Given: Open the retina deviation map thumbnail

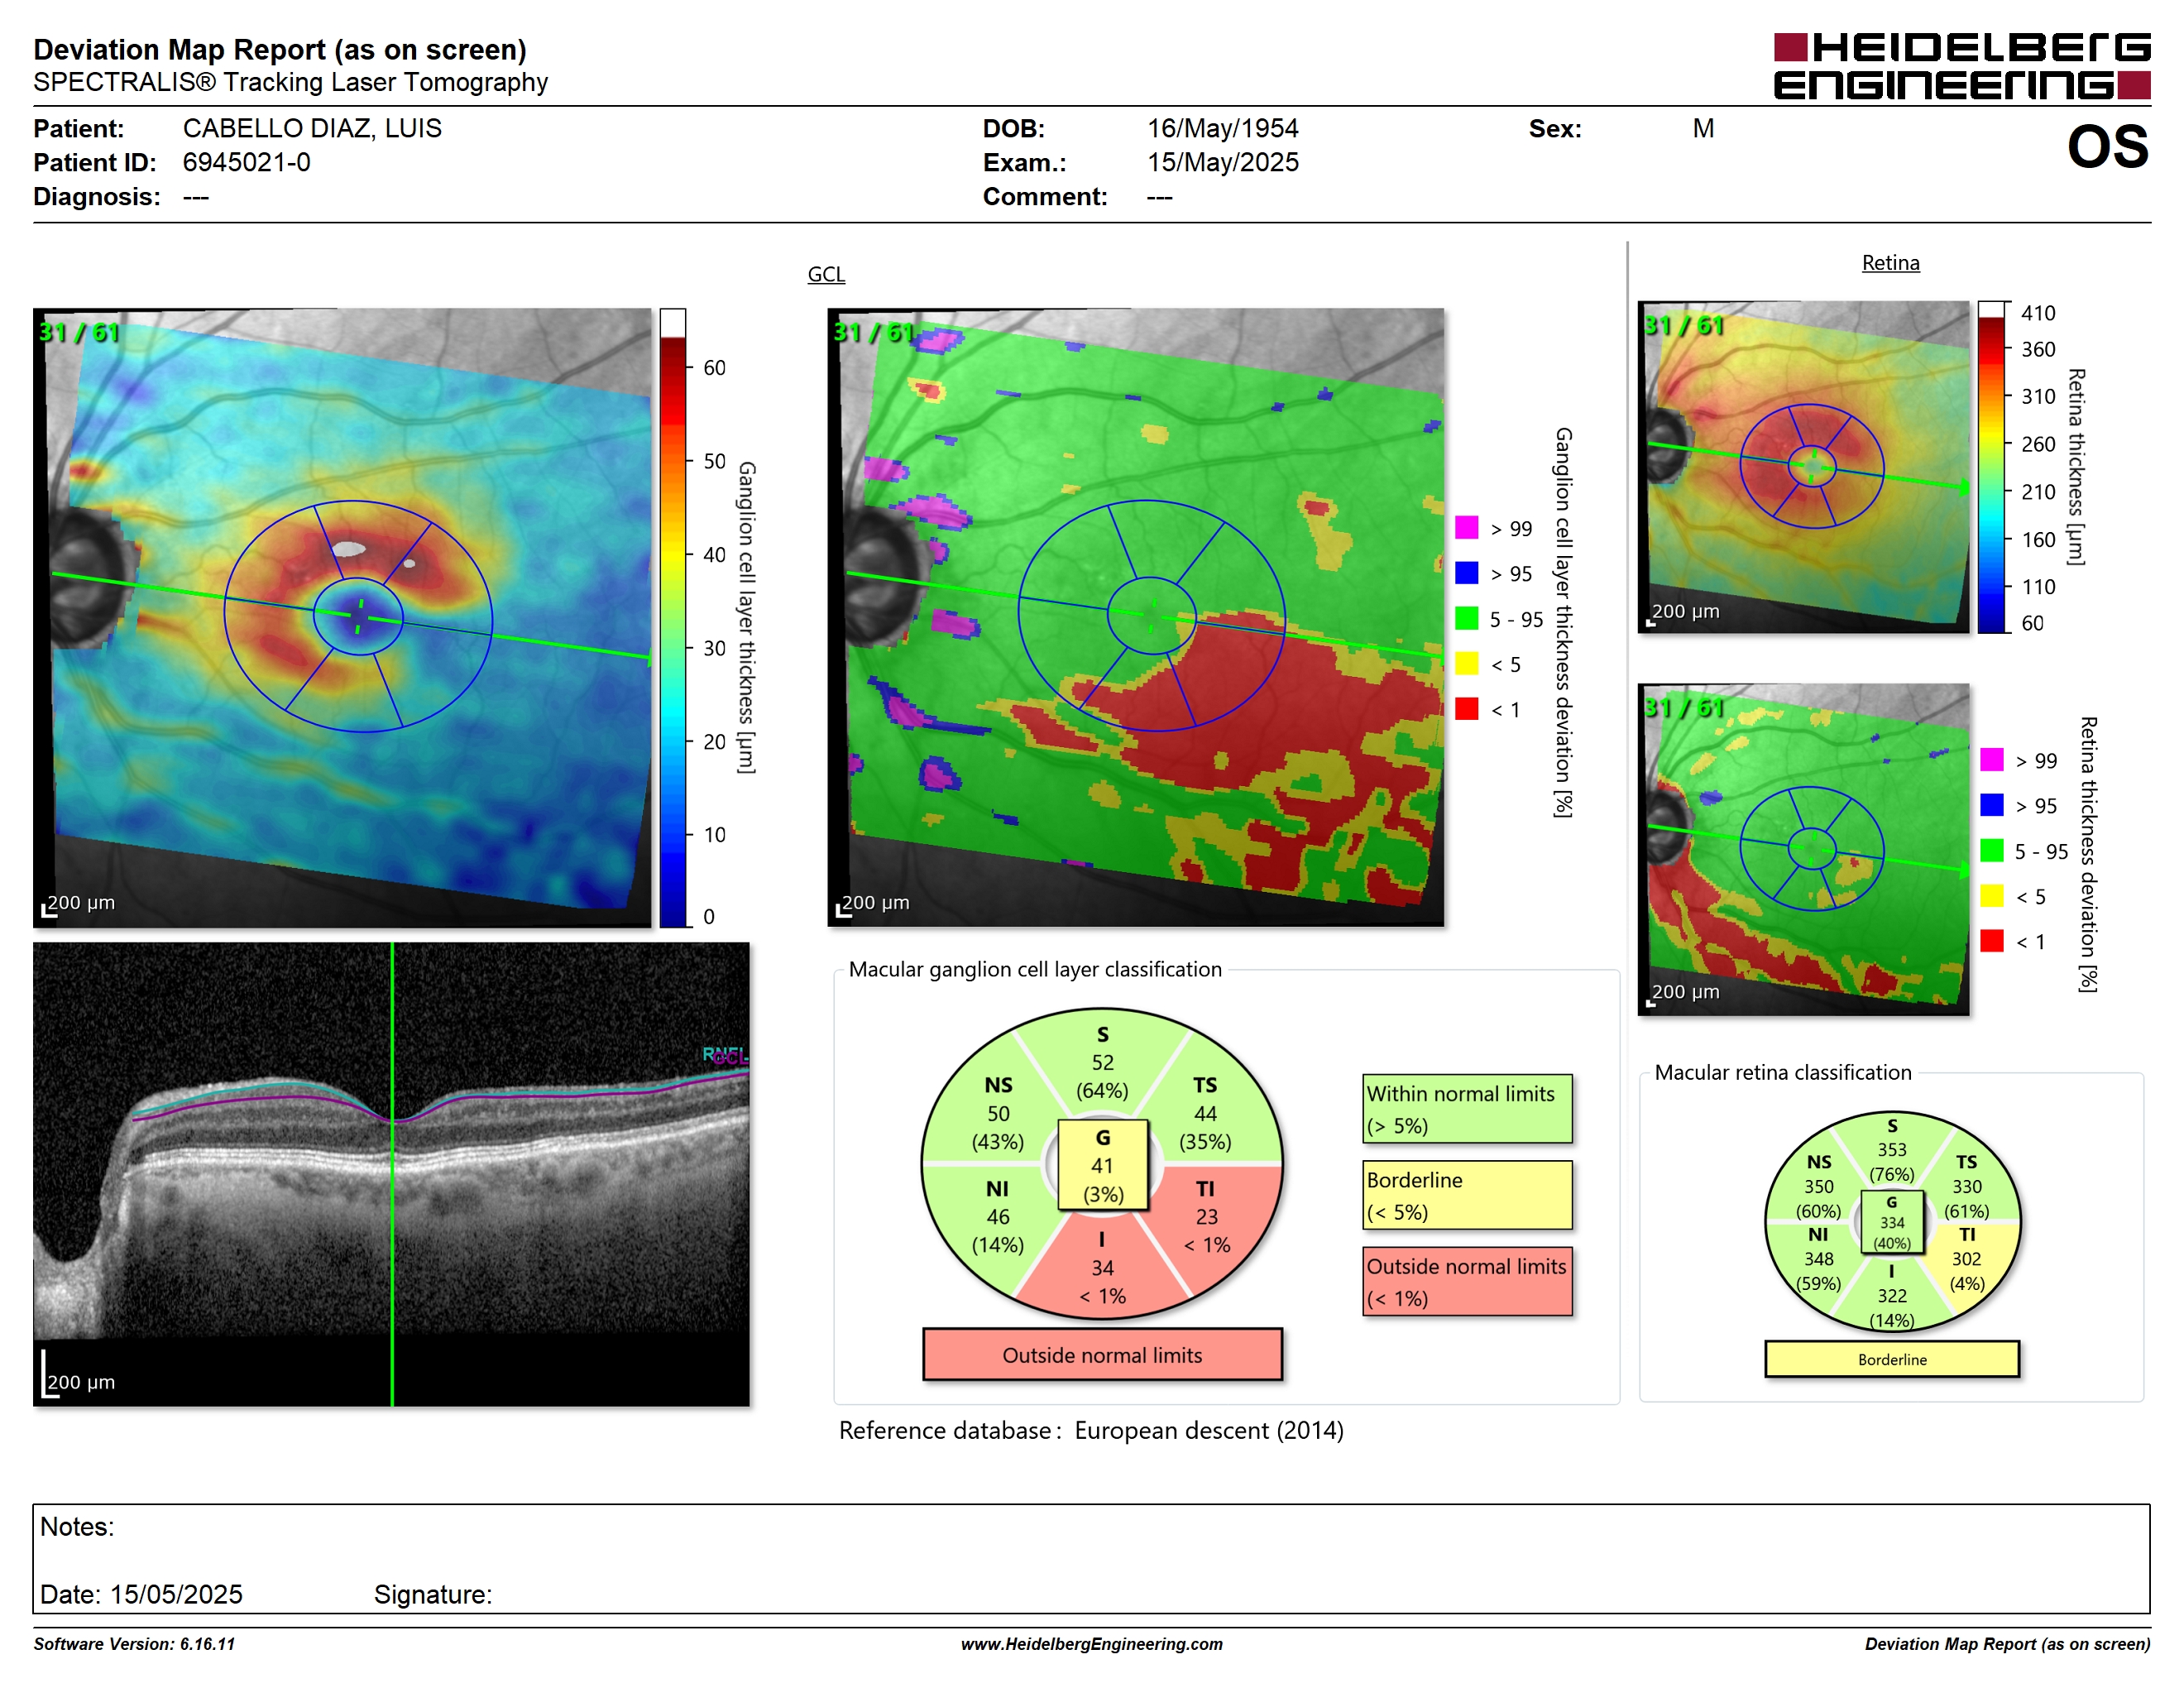Looking at the screenshot, I should tap(1803, 849).
